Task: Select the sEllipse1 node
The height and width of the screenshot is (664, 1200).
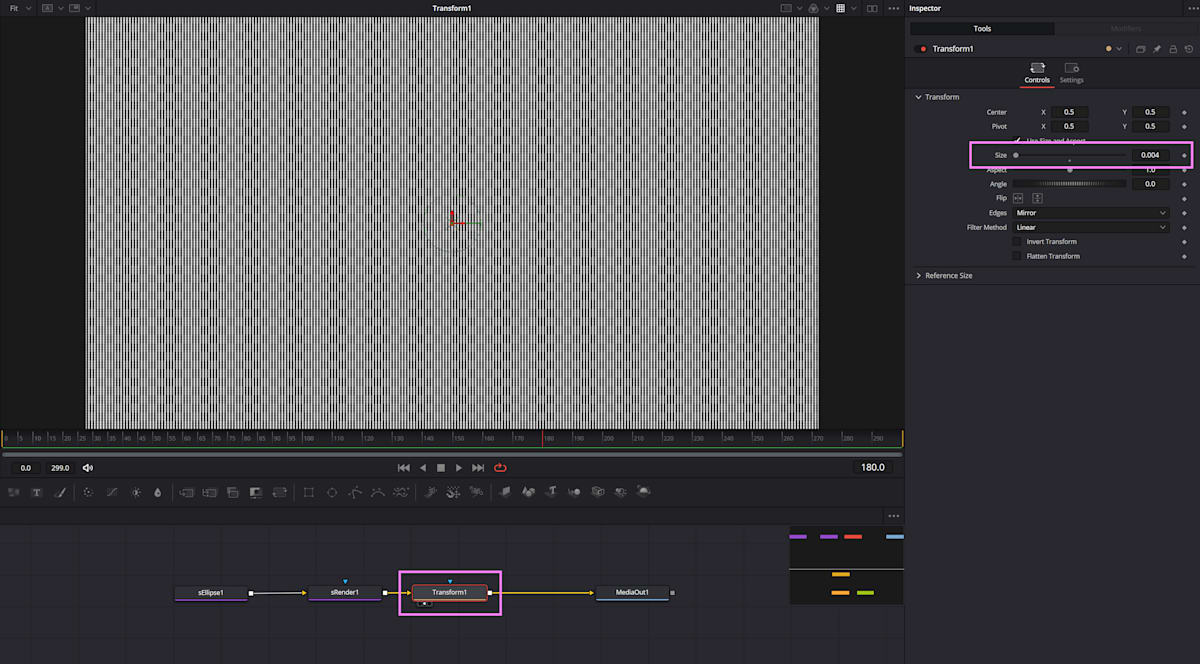Action: [x=210, y=592]
